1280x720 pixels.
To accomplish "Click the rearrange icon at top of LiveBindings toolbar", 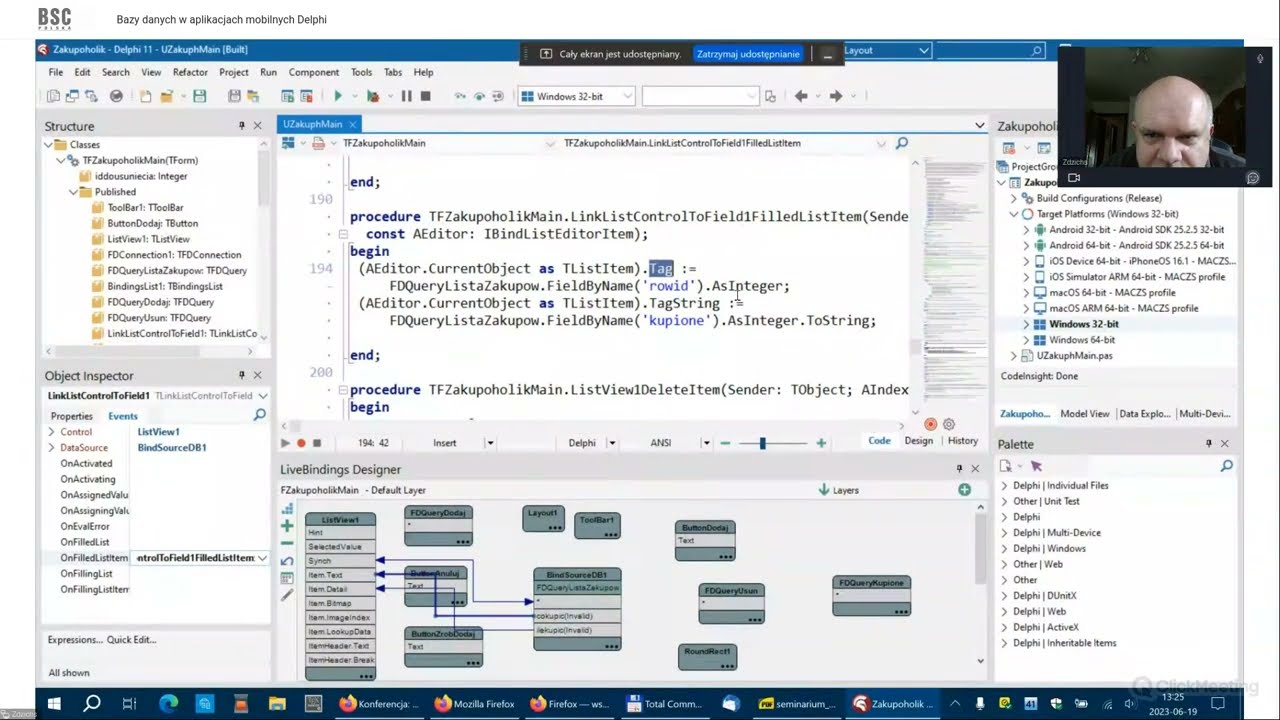I will 287,509.
